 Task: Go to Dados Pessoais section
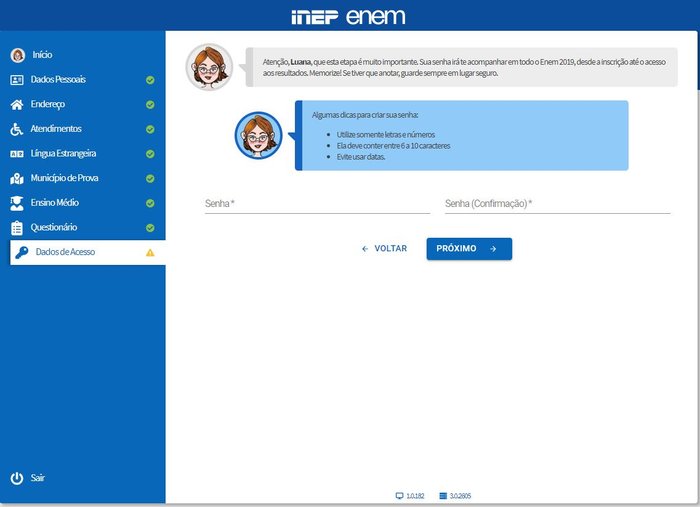[58, 79]
